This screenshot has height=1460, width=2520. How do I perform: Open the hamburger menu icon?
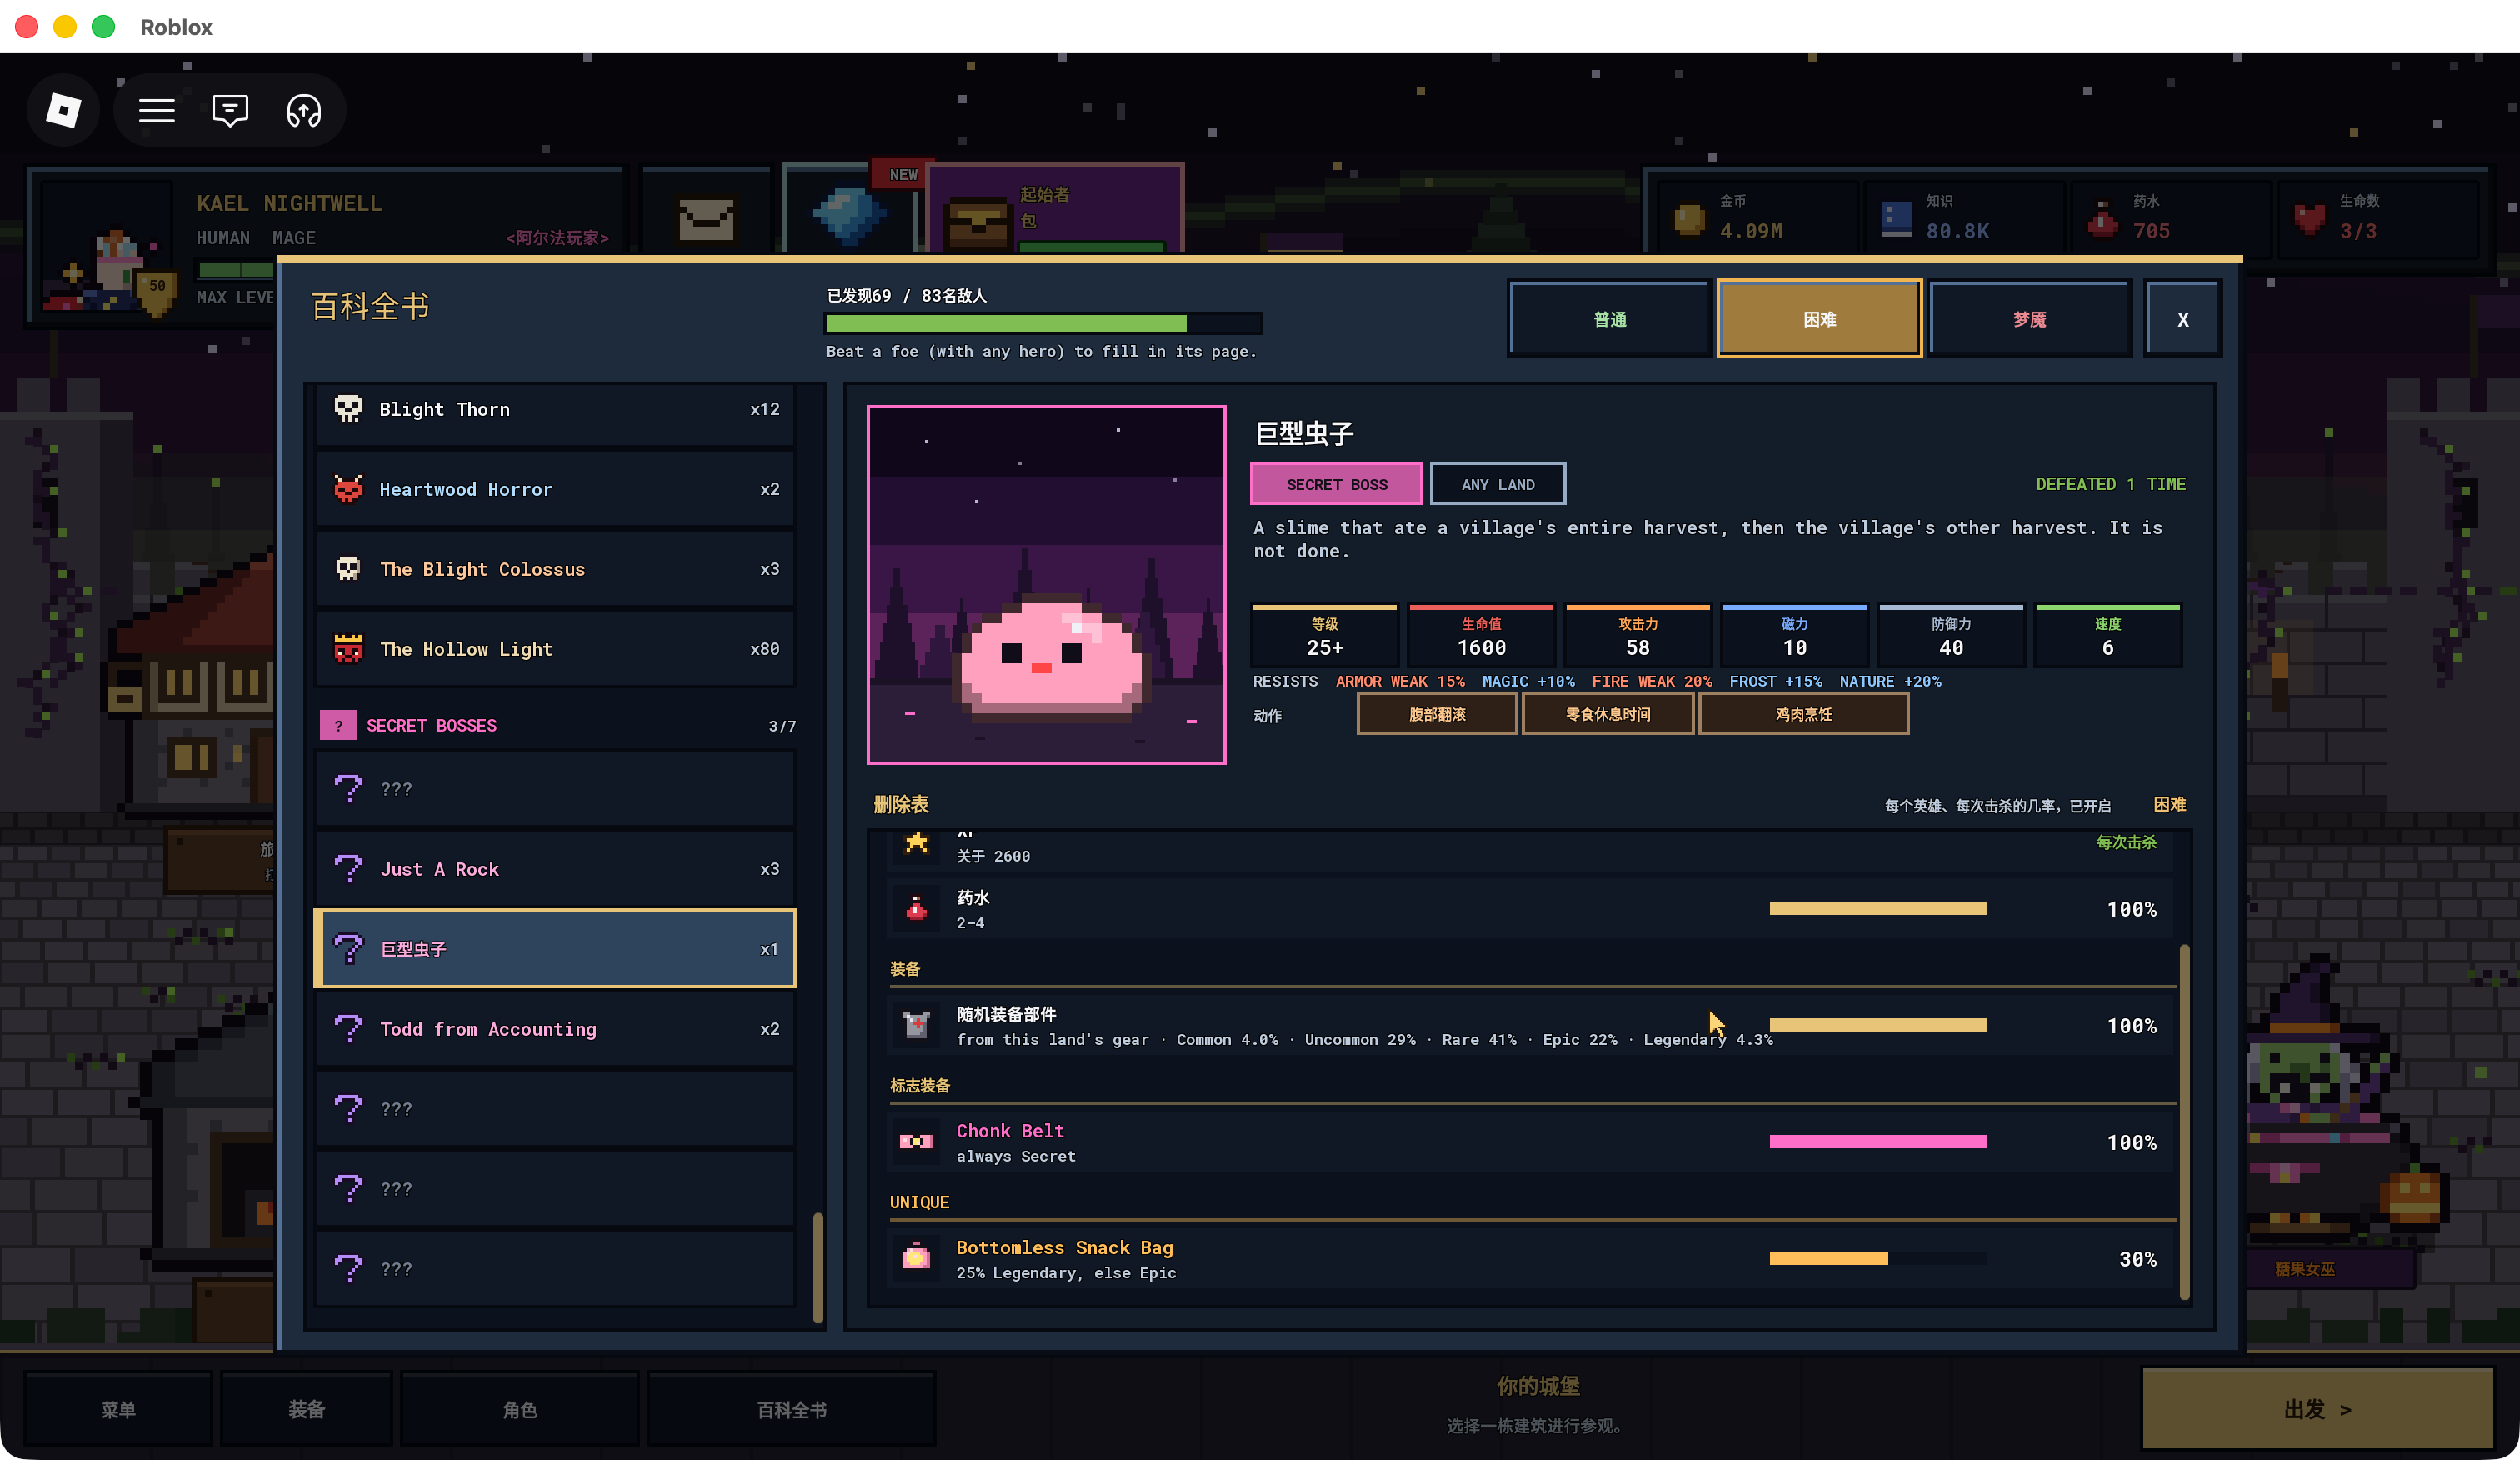coord(156,110)
